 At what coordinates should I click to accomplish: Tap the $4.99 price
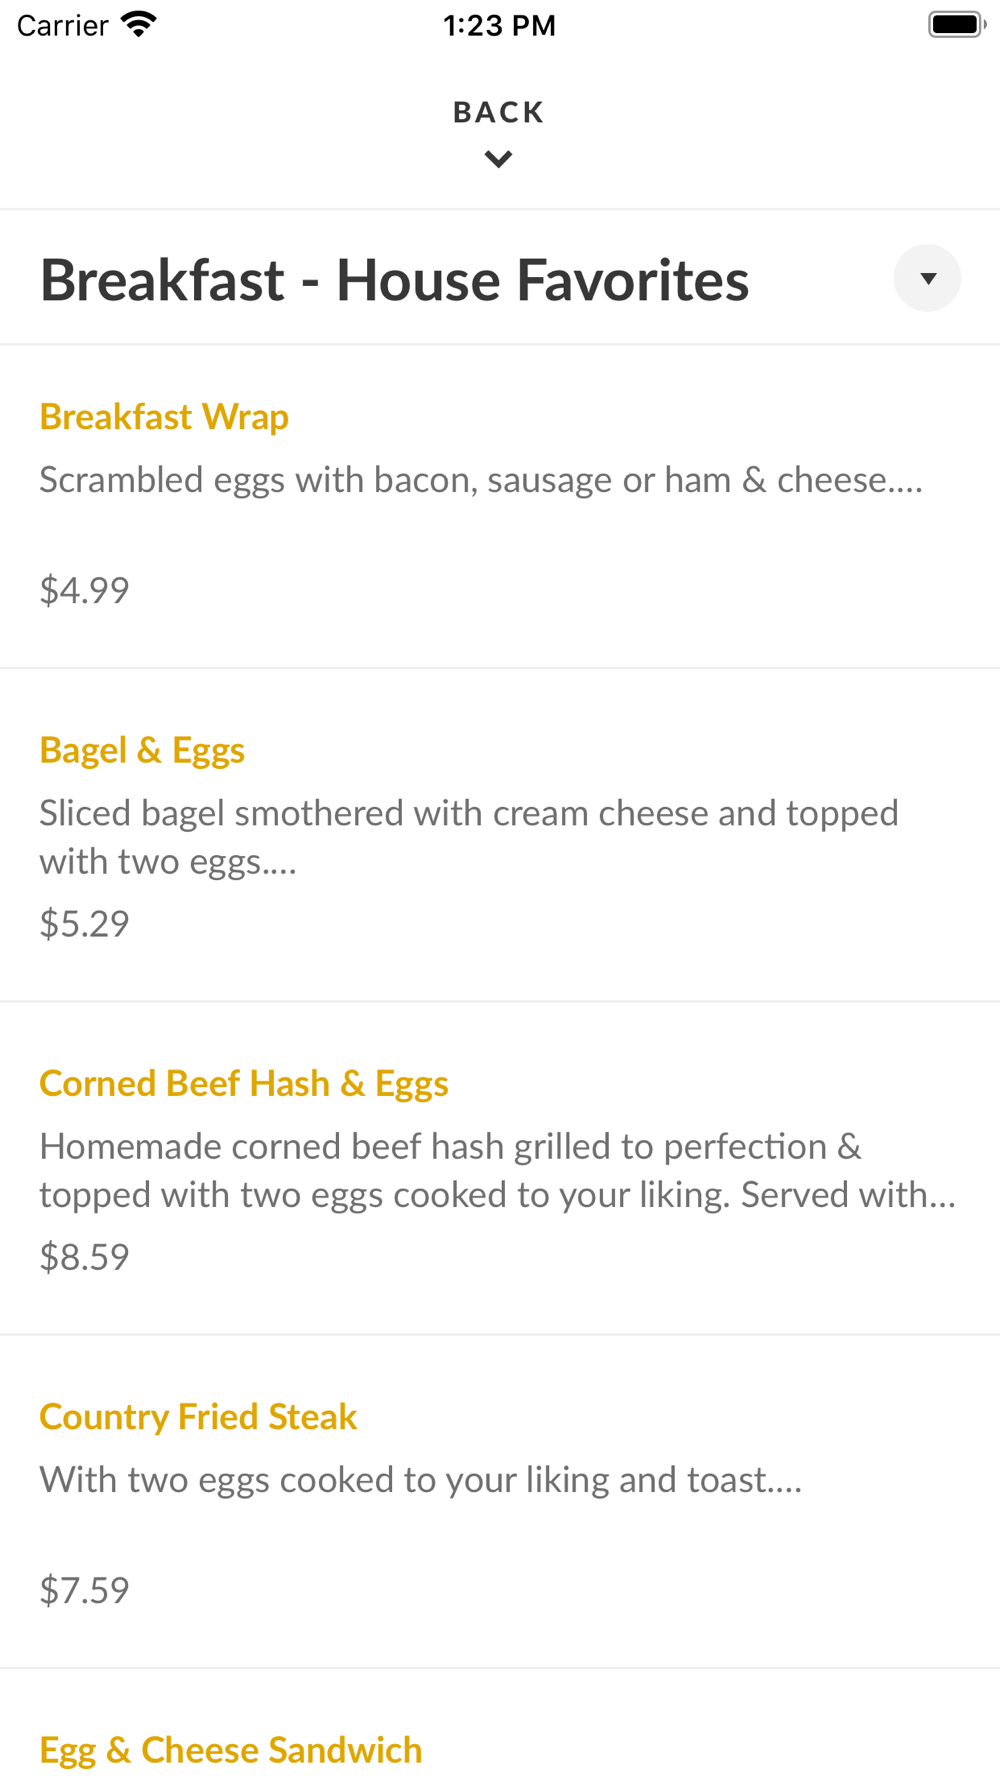click(x=84, y=590)
